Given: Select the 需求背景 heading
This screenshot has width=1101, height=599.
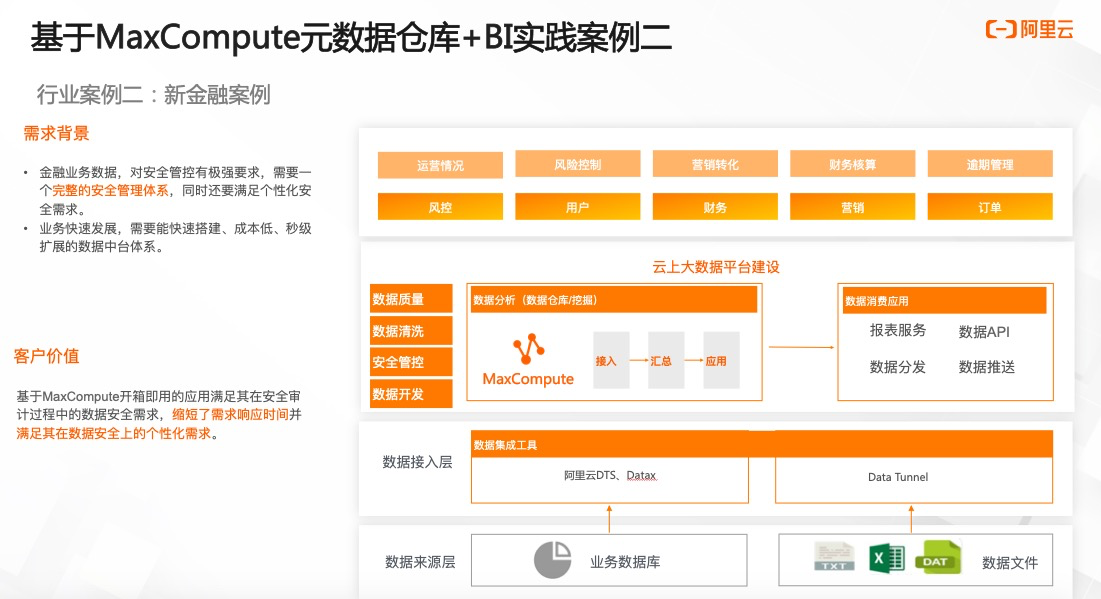Looking at the screenshot, I should coord(56,133).
